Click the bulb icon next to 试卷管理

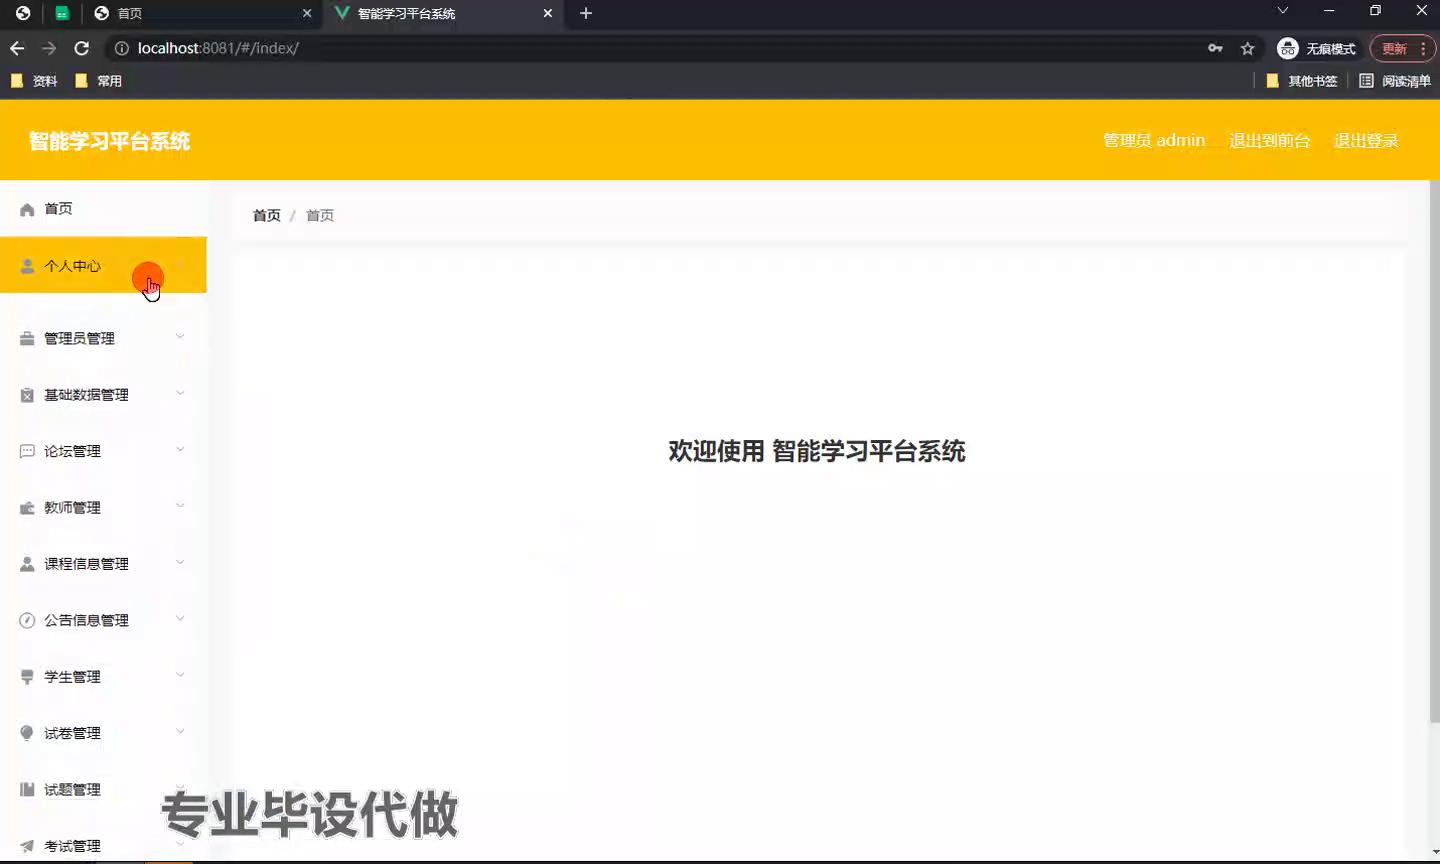coord(27,733)
